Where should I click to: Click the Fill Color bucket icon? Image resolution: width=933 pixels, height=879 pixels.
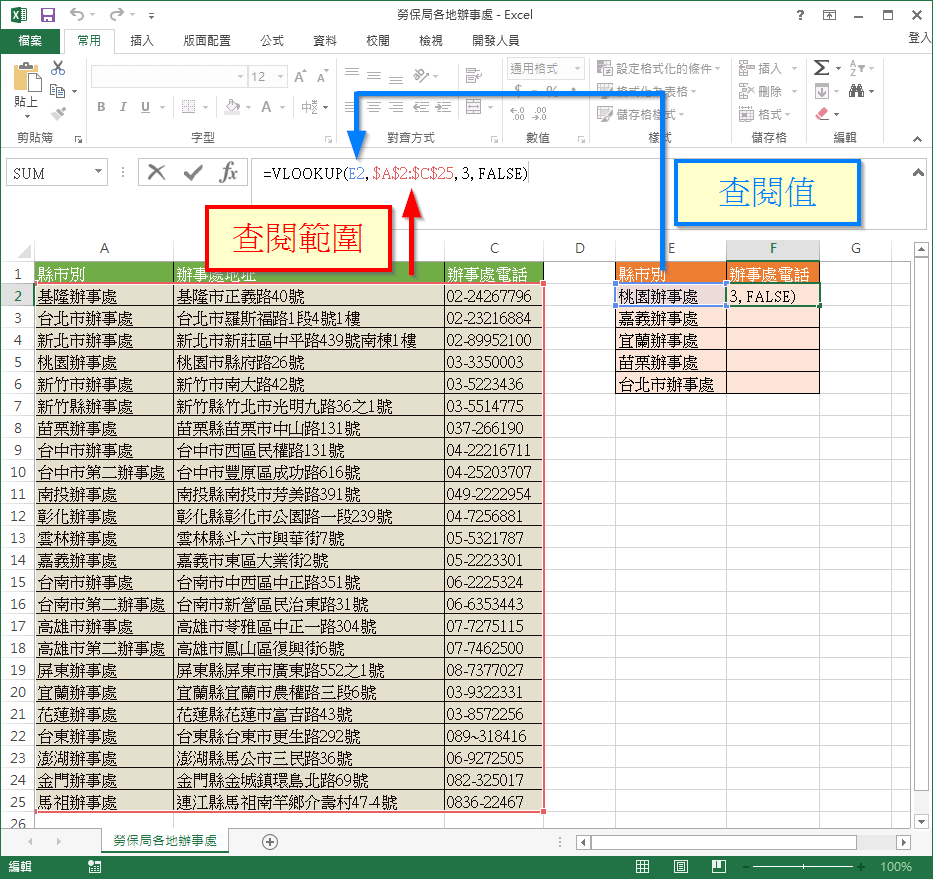pyautogui.click(x=233, y=107)
